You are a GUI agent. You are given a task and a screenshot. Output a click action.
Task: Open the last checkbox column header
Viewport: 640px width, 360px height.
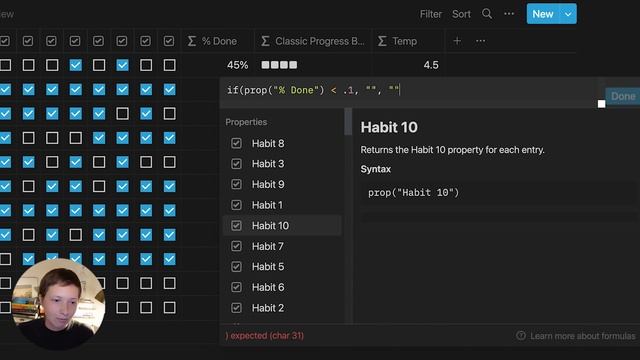tap(169, 41)
